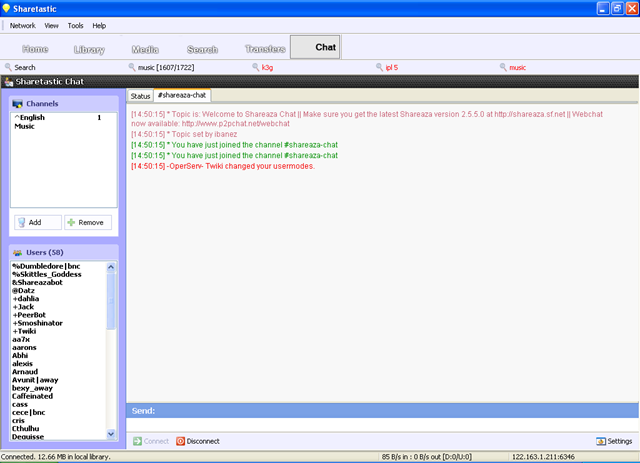Click the Search magnifier icon in search bar

tap(9, 68)
